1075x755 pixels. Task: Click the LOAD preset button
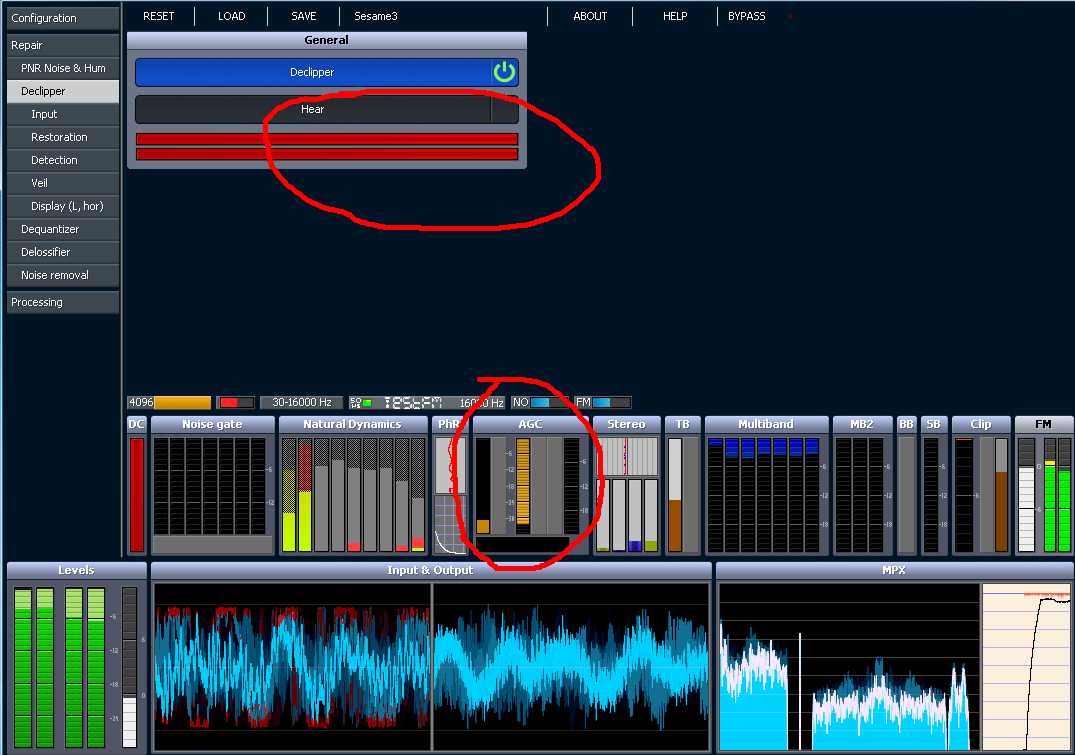click(x=232, y=16)
